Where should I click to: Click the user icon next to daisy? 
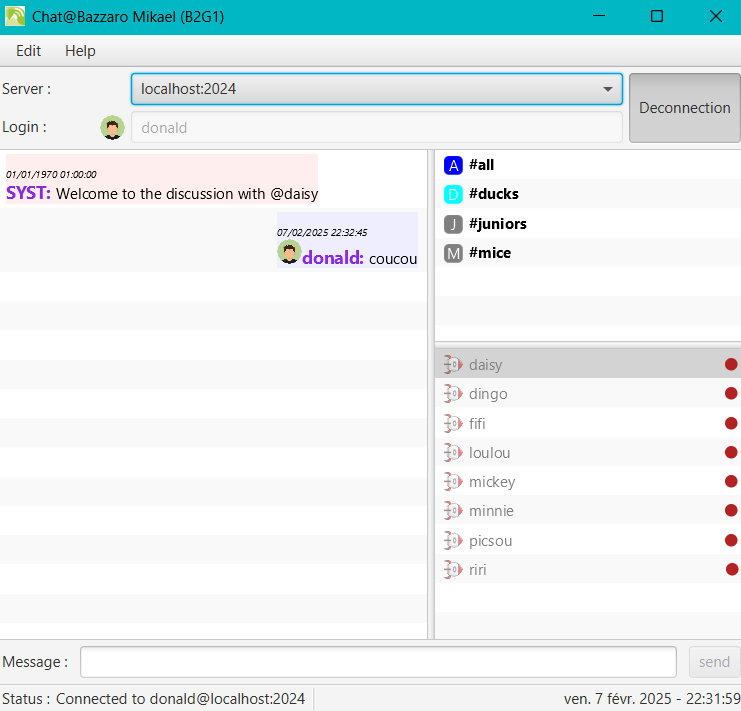[x=453, y=365]
